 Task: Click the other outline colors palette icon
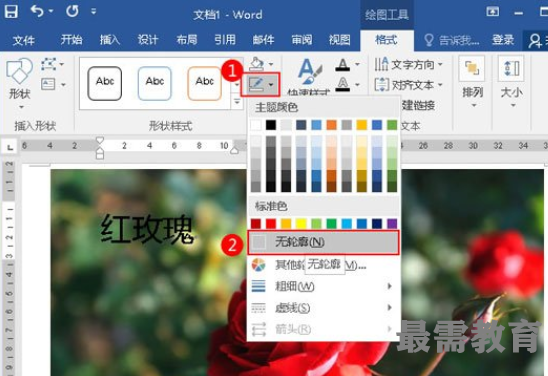(x=259, y=265)
